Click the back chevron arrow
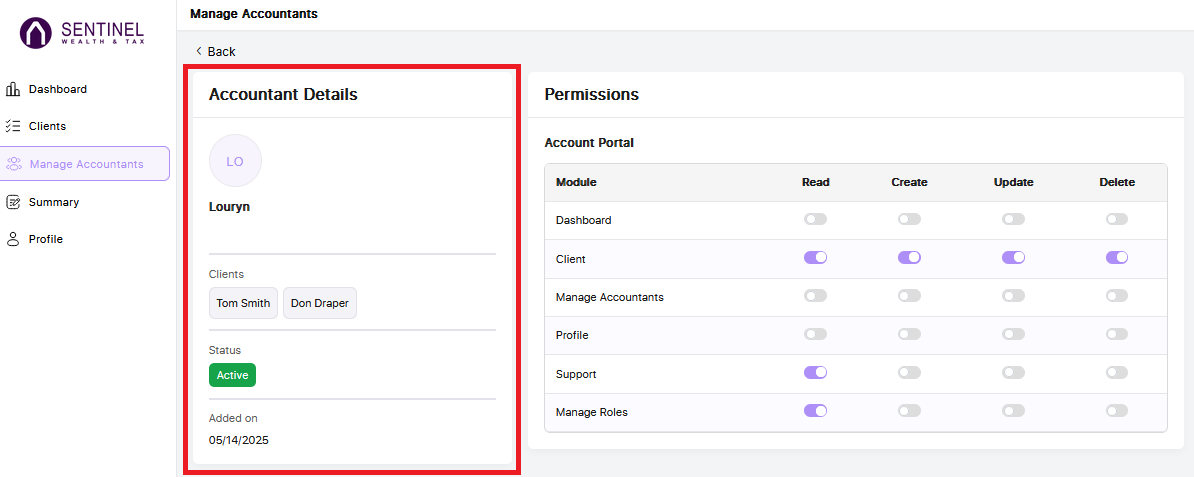This screenshot has height=477, width=1194. pyautogui.click(x=199, y=51)
